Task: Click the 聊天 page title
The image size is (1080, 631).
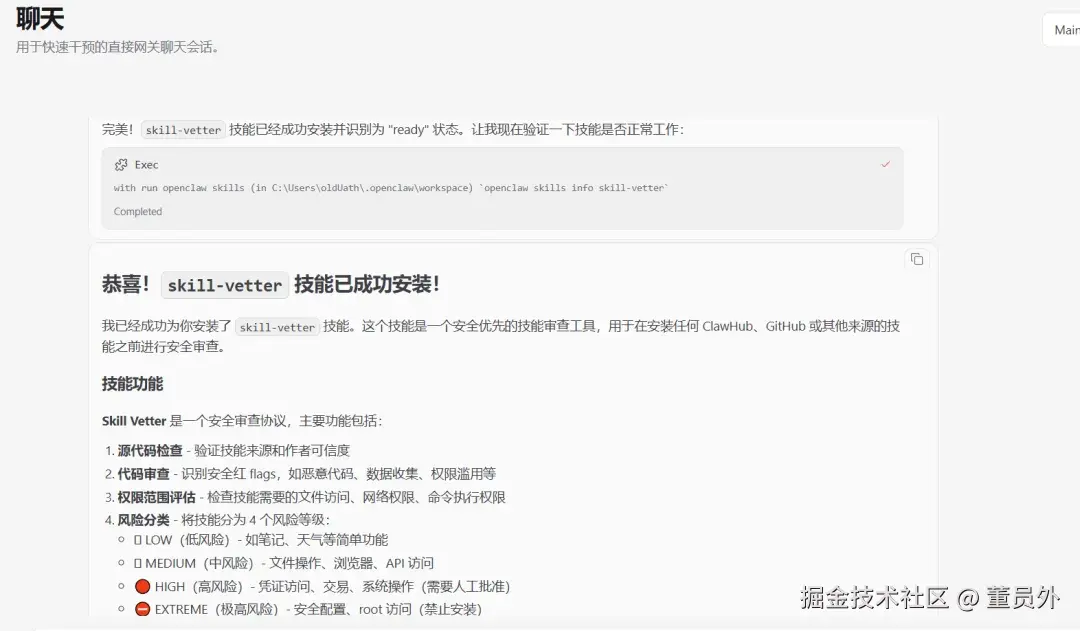Action: (x=38, y=18)
